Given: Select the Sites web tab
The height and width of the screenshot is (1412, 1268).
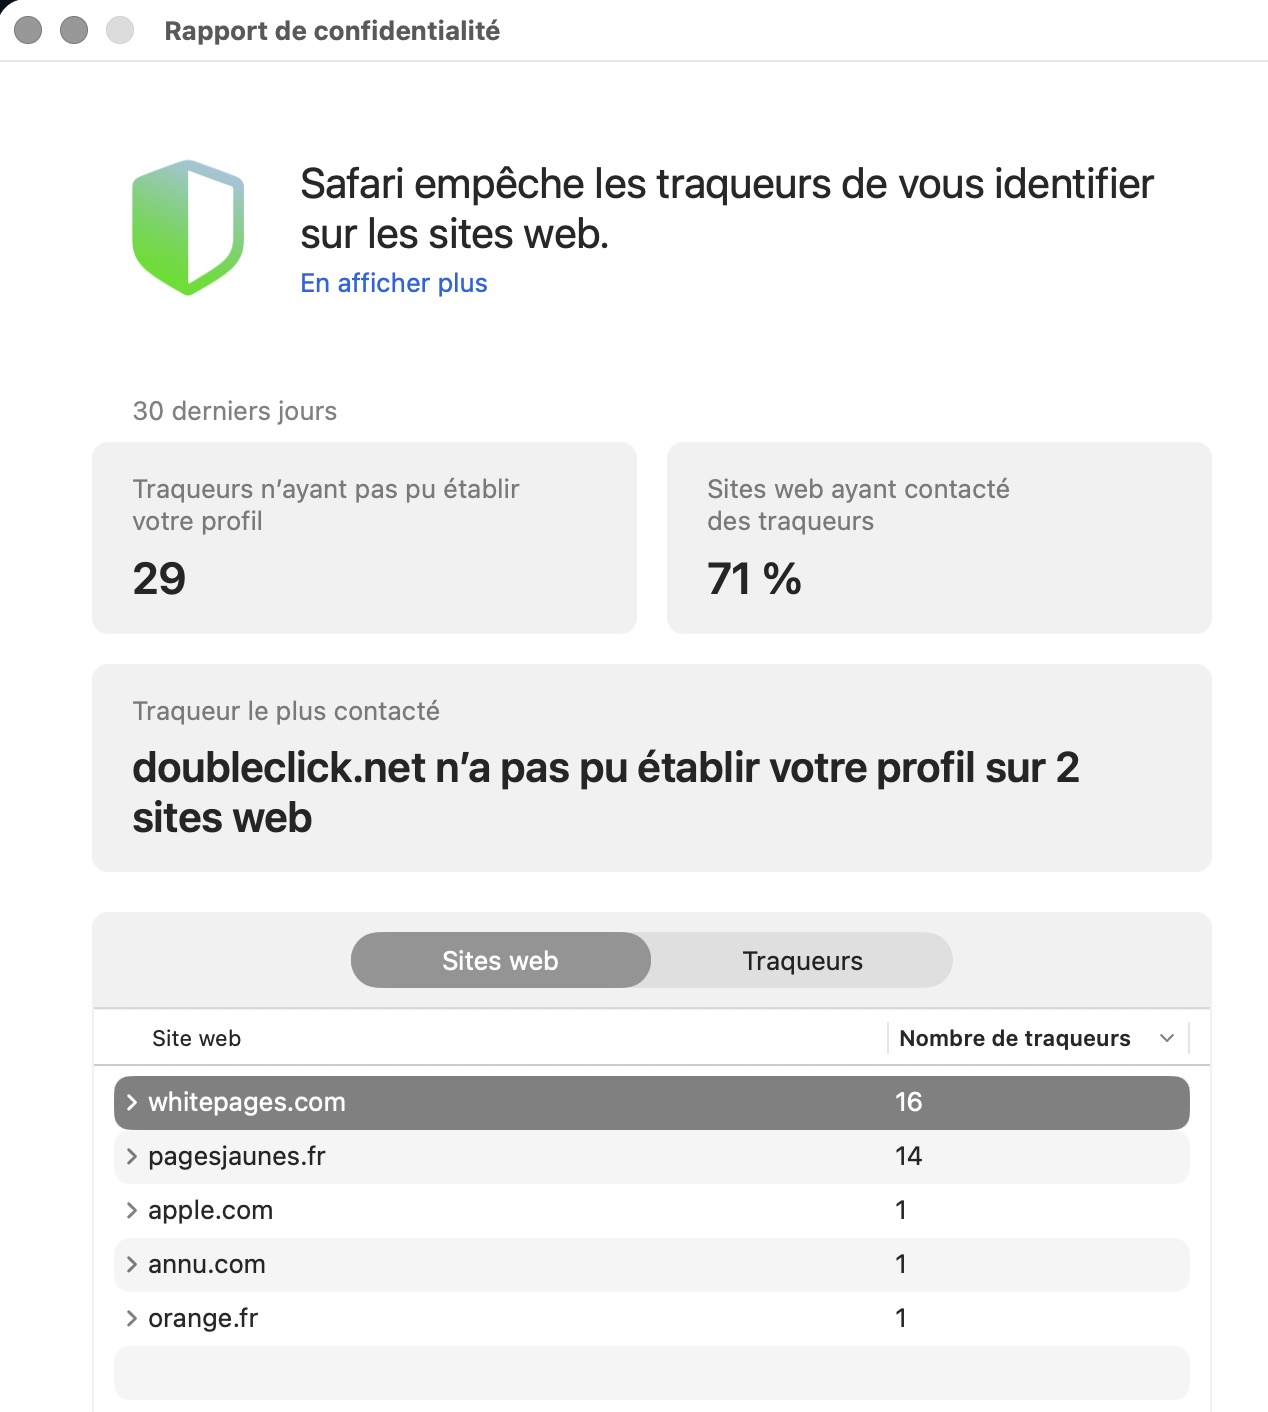Looking at the screenshot, I should point(500,960).
